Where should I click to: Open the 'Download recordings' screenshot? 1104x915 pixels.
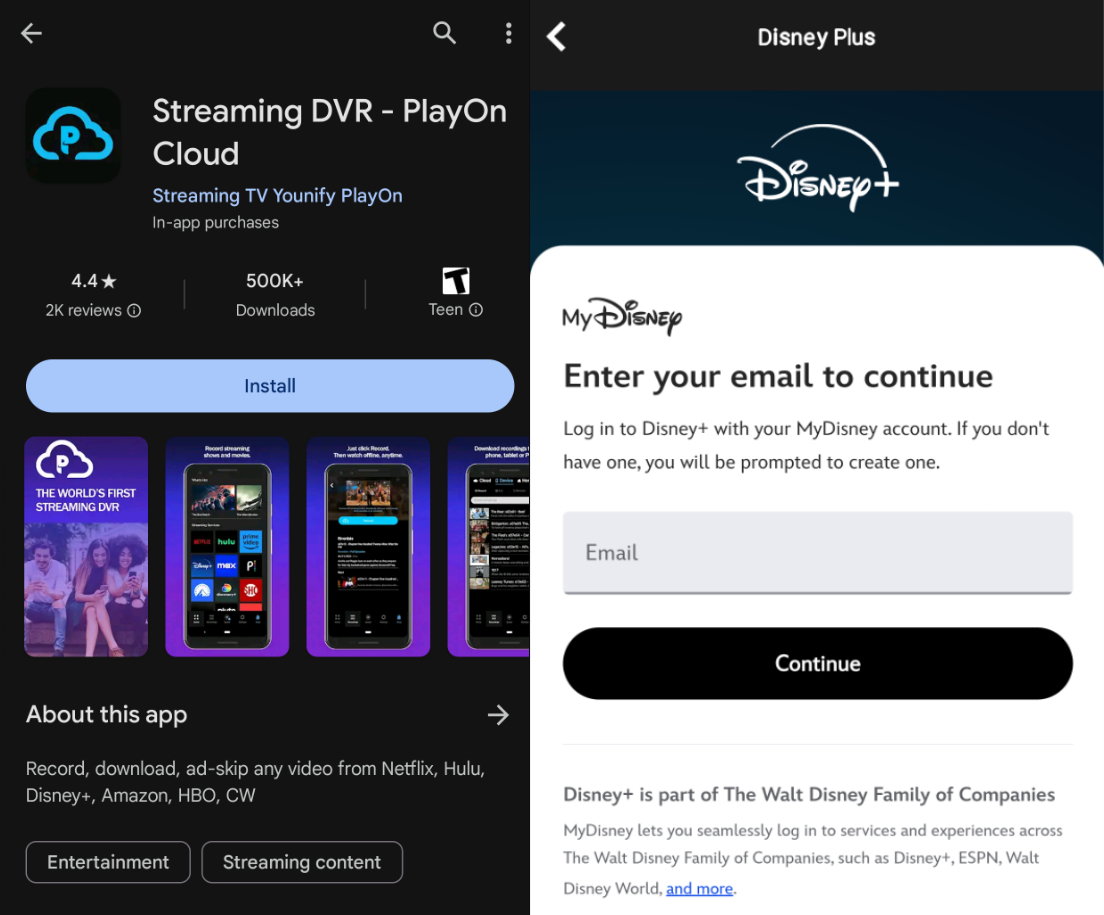pos(488,547)
